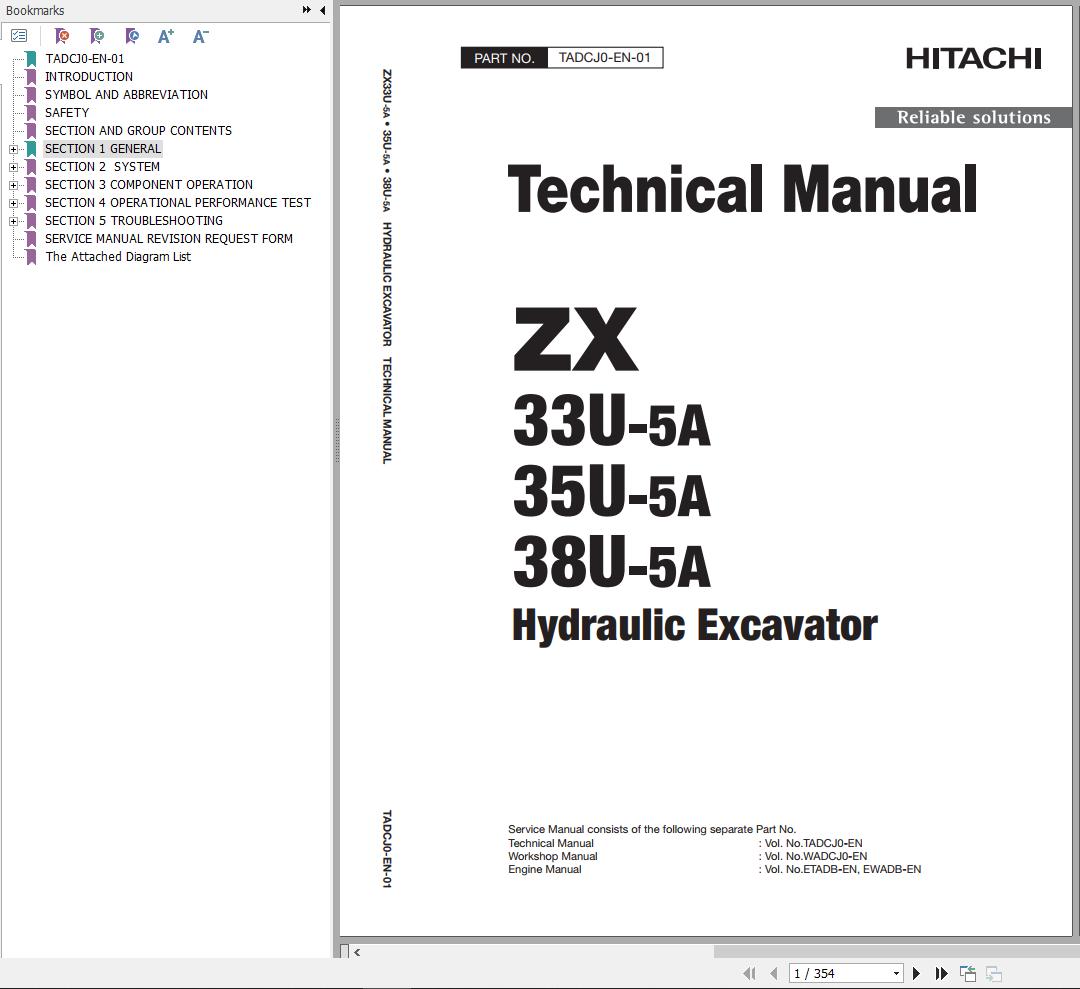Expand SECTION 5 TROUBLESHOOTING tree node
Image resolution: width=1080 pixels, height=989 pixels.
(x=13, y=220)
